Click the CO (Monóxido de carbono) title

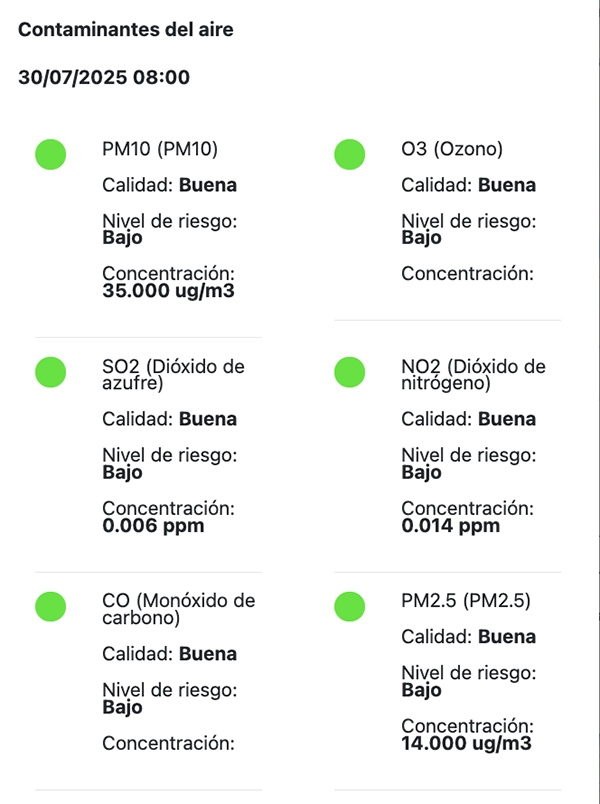point(179,609)
